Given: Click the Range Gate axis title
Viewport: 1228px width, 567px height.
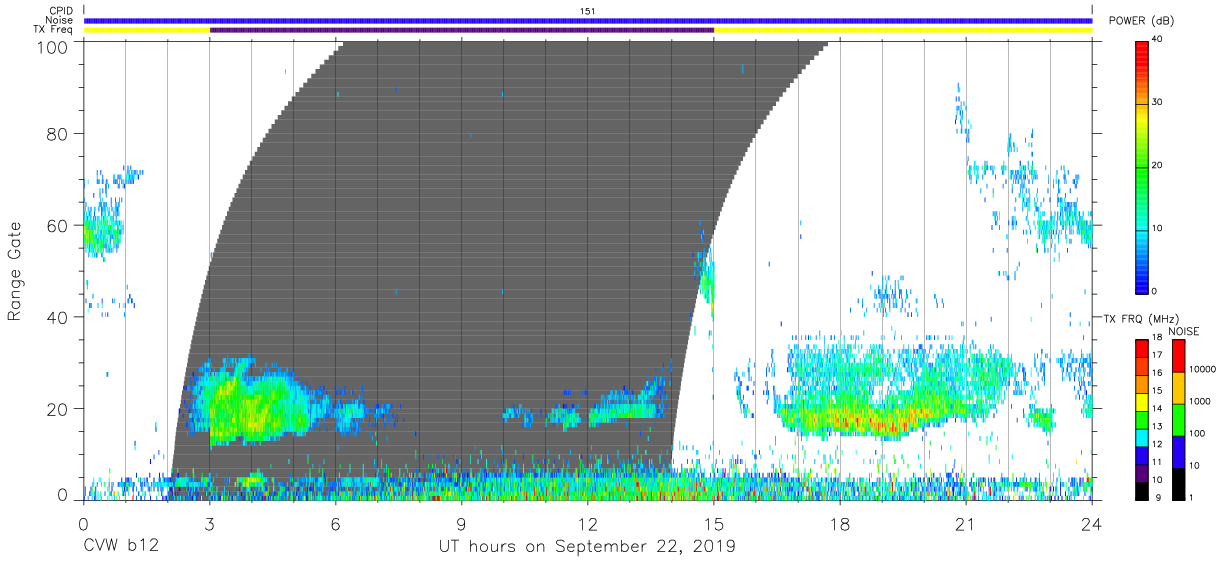Looking at the screenshot, I should coord(15,272).
